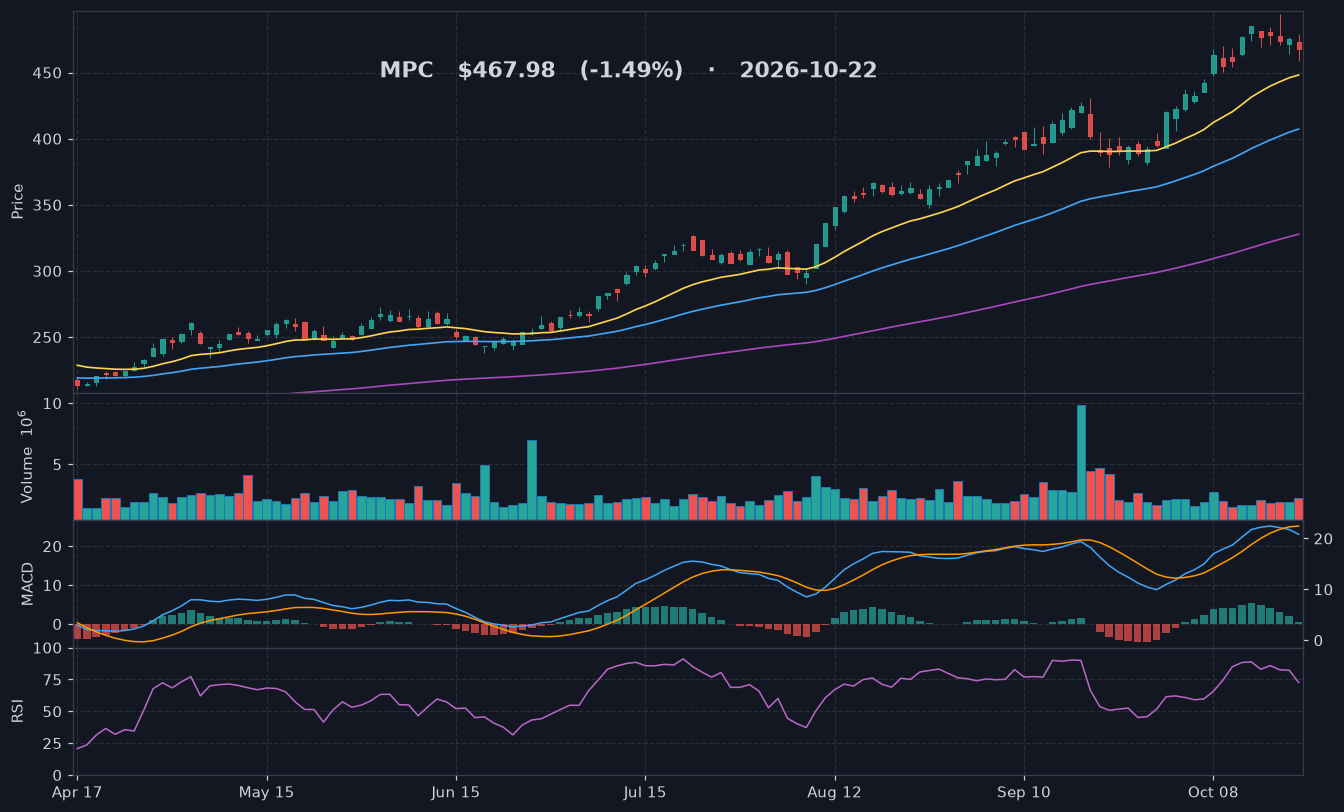The width and height of the screenshot is (1344, 812).
Task: Click the 450 tick on the Price axis
Action: tap(50, 74)
